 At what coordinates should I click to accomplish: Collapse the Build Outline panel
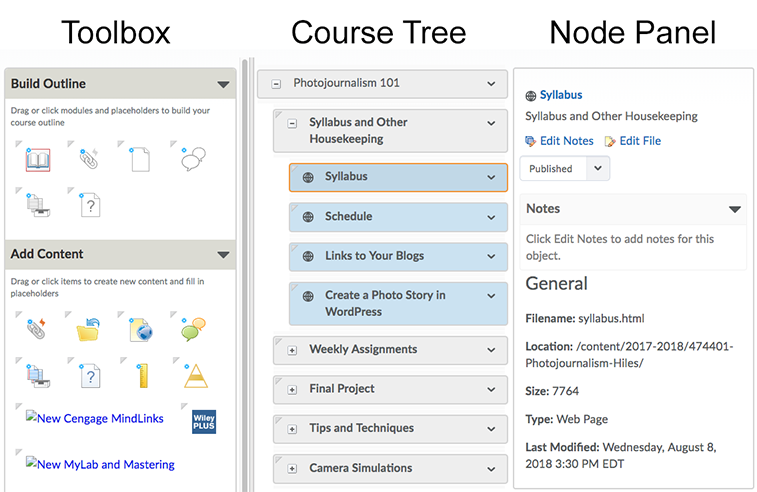coord(223,84)
